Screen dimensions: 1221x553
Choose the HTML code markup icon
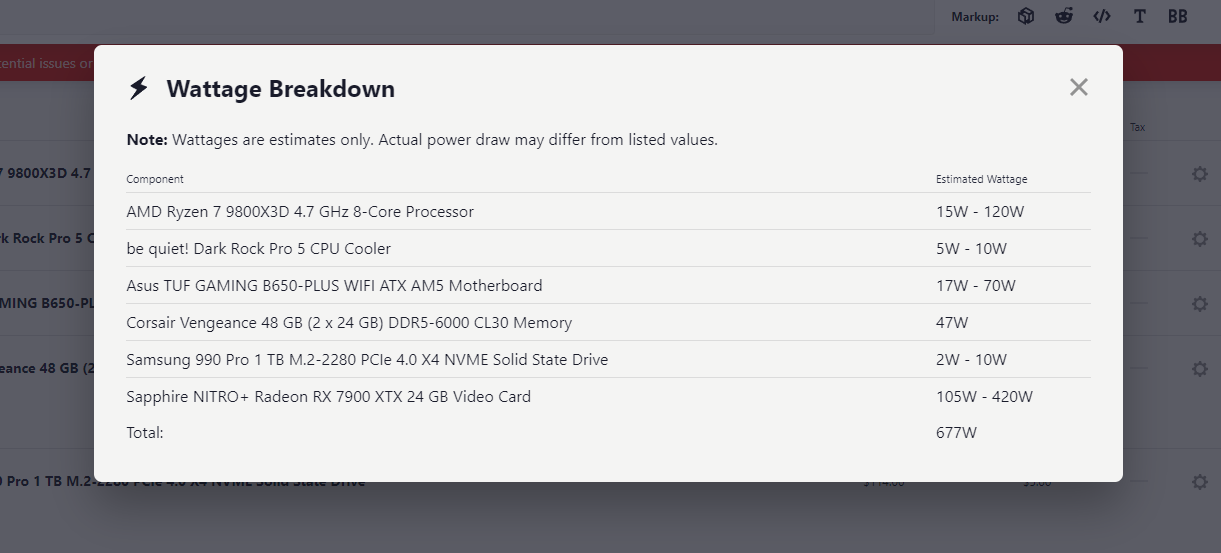(x=1102, y=16)
